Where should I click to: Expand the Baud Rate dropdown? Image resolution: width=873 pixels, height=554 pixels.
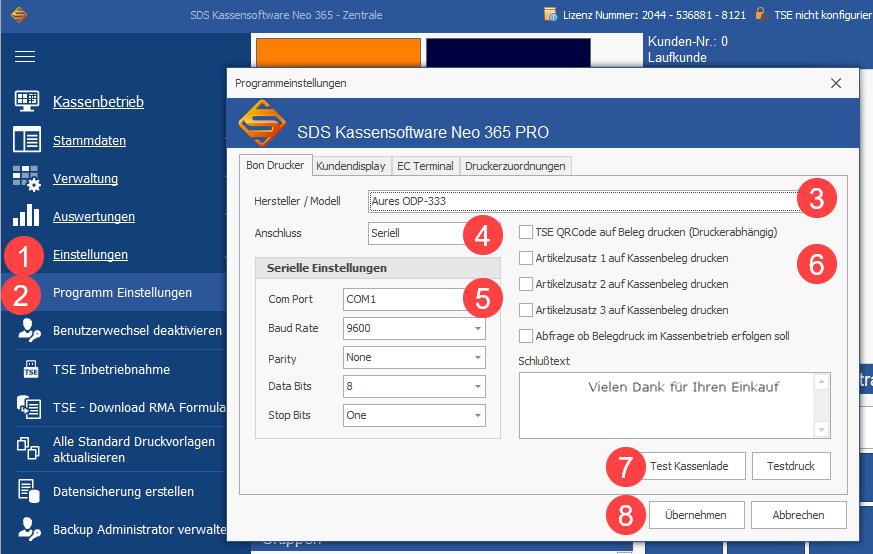coord(478,329)
